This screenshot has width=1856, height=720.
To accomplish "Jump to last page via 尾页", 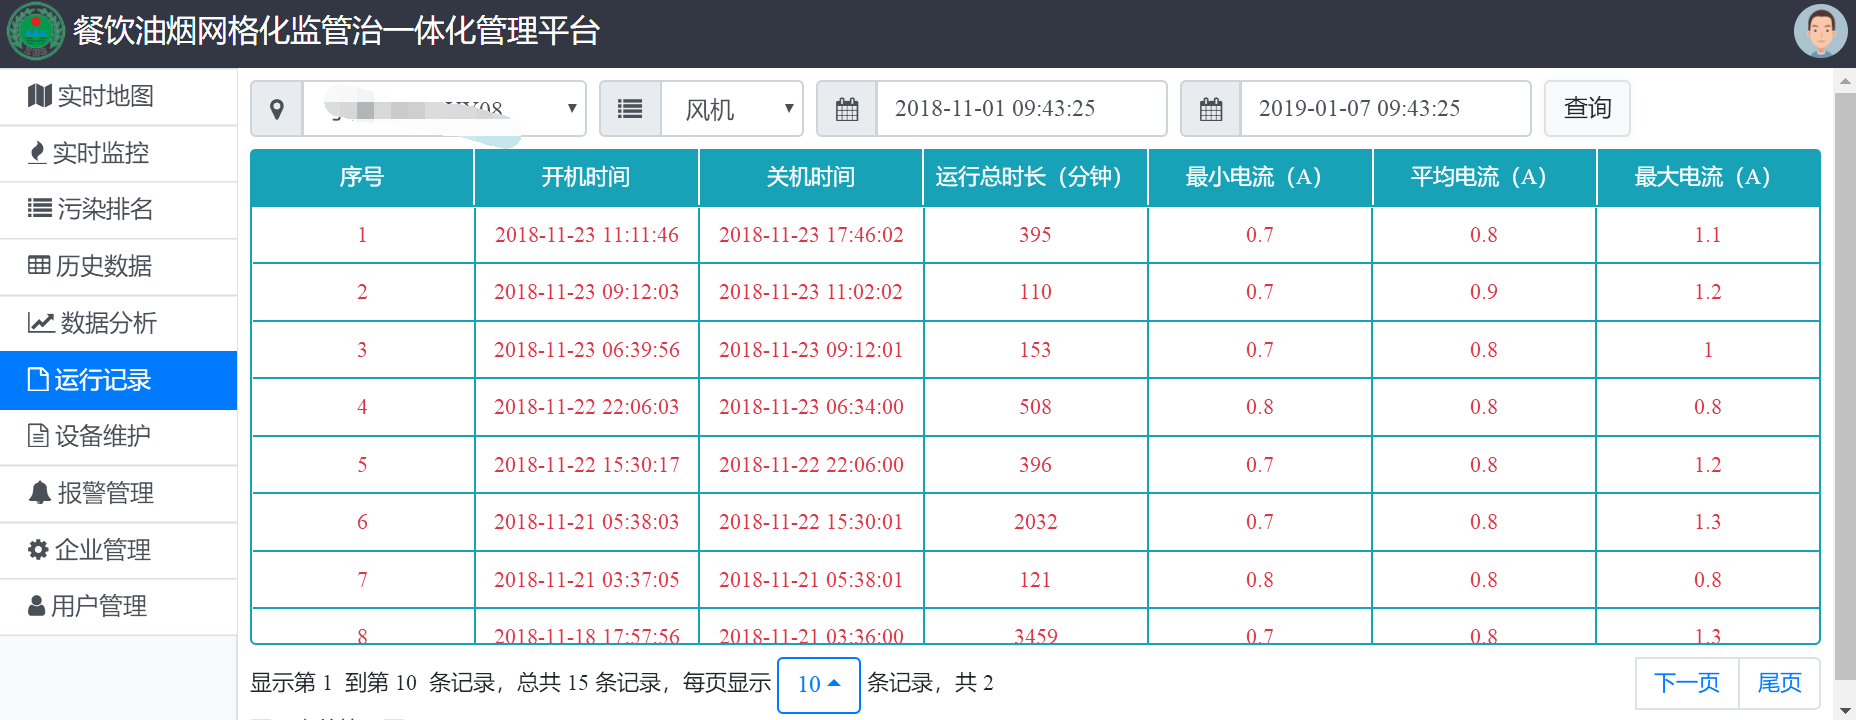I will (x=1779, y=683).
